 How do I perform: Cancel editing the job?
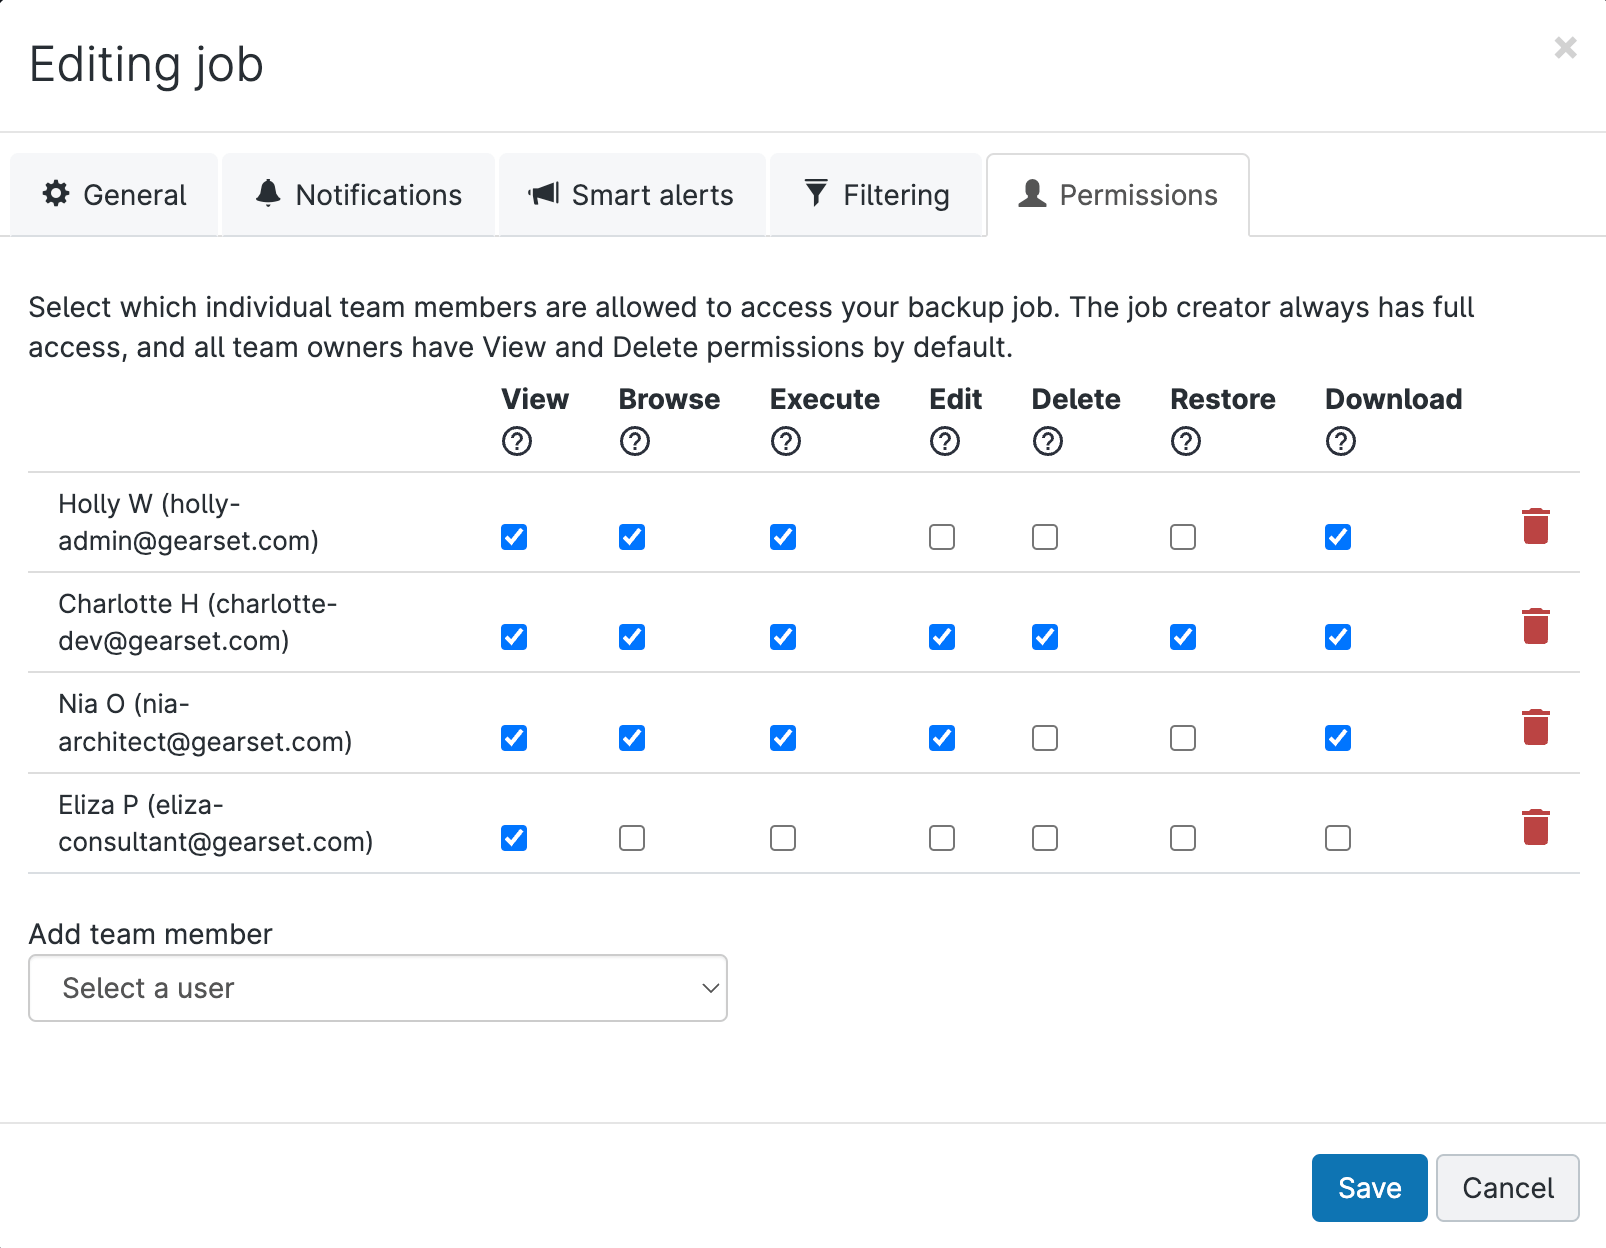pos(1507,1188)
